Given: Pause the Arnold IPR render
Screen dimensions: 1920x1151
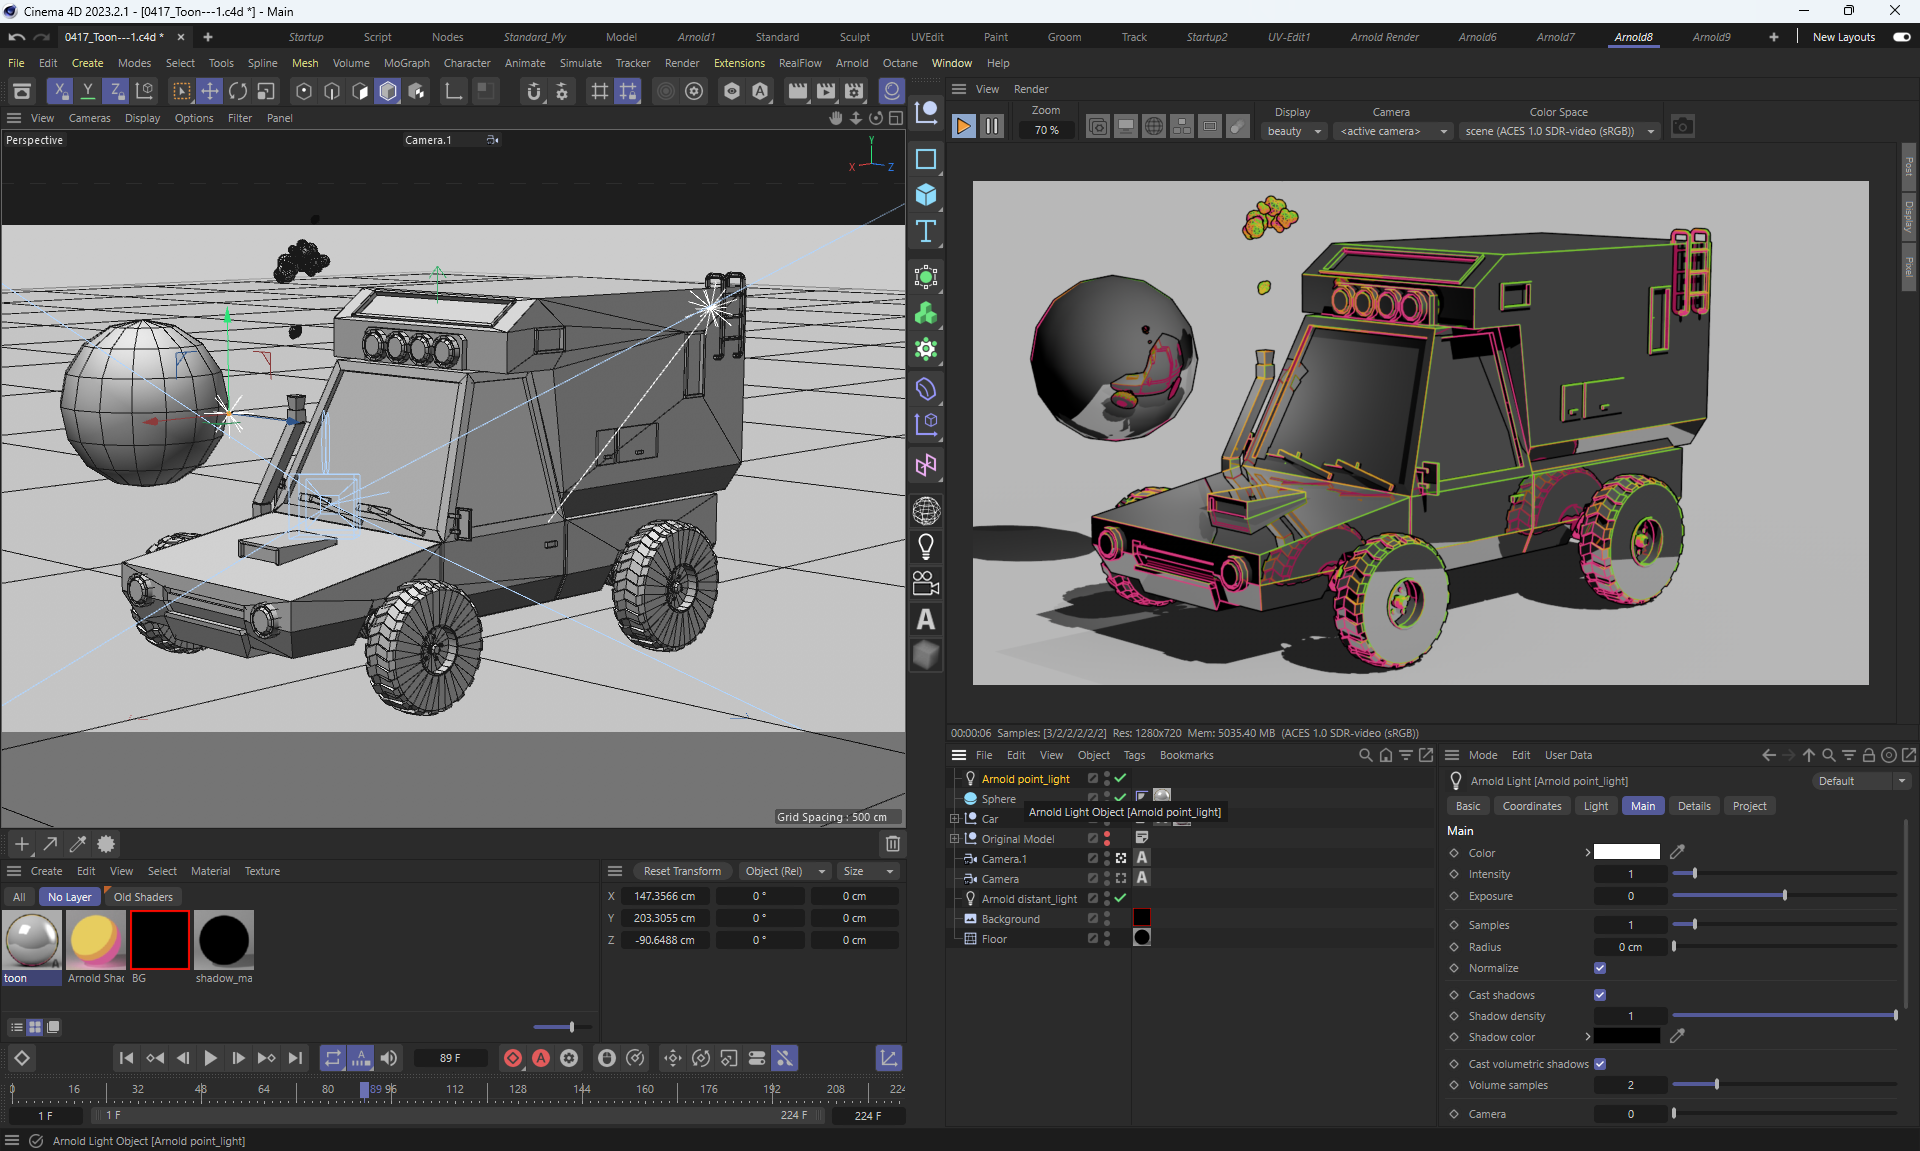Looking at the screenshot, I should coord(991,127).
